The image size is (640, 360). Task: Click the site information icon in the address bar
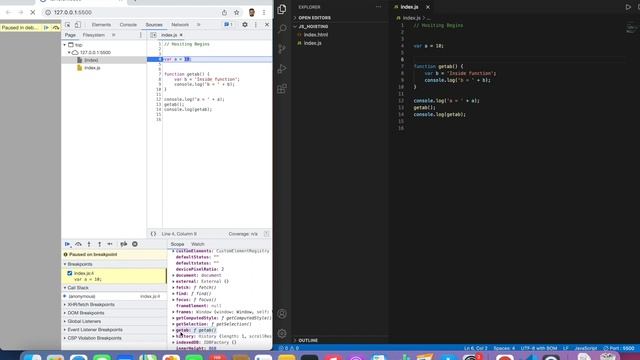[48, 13]
